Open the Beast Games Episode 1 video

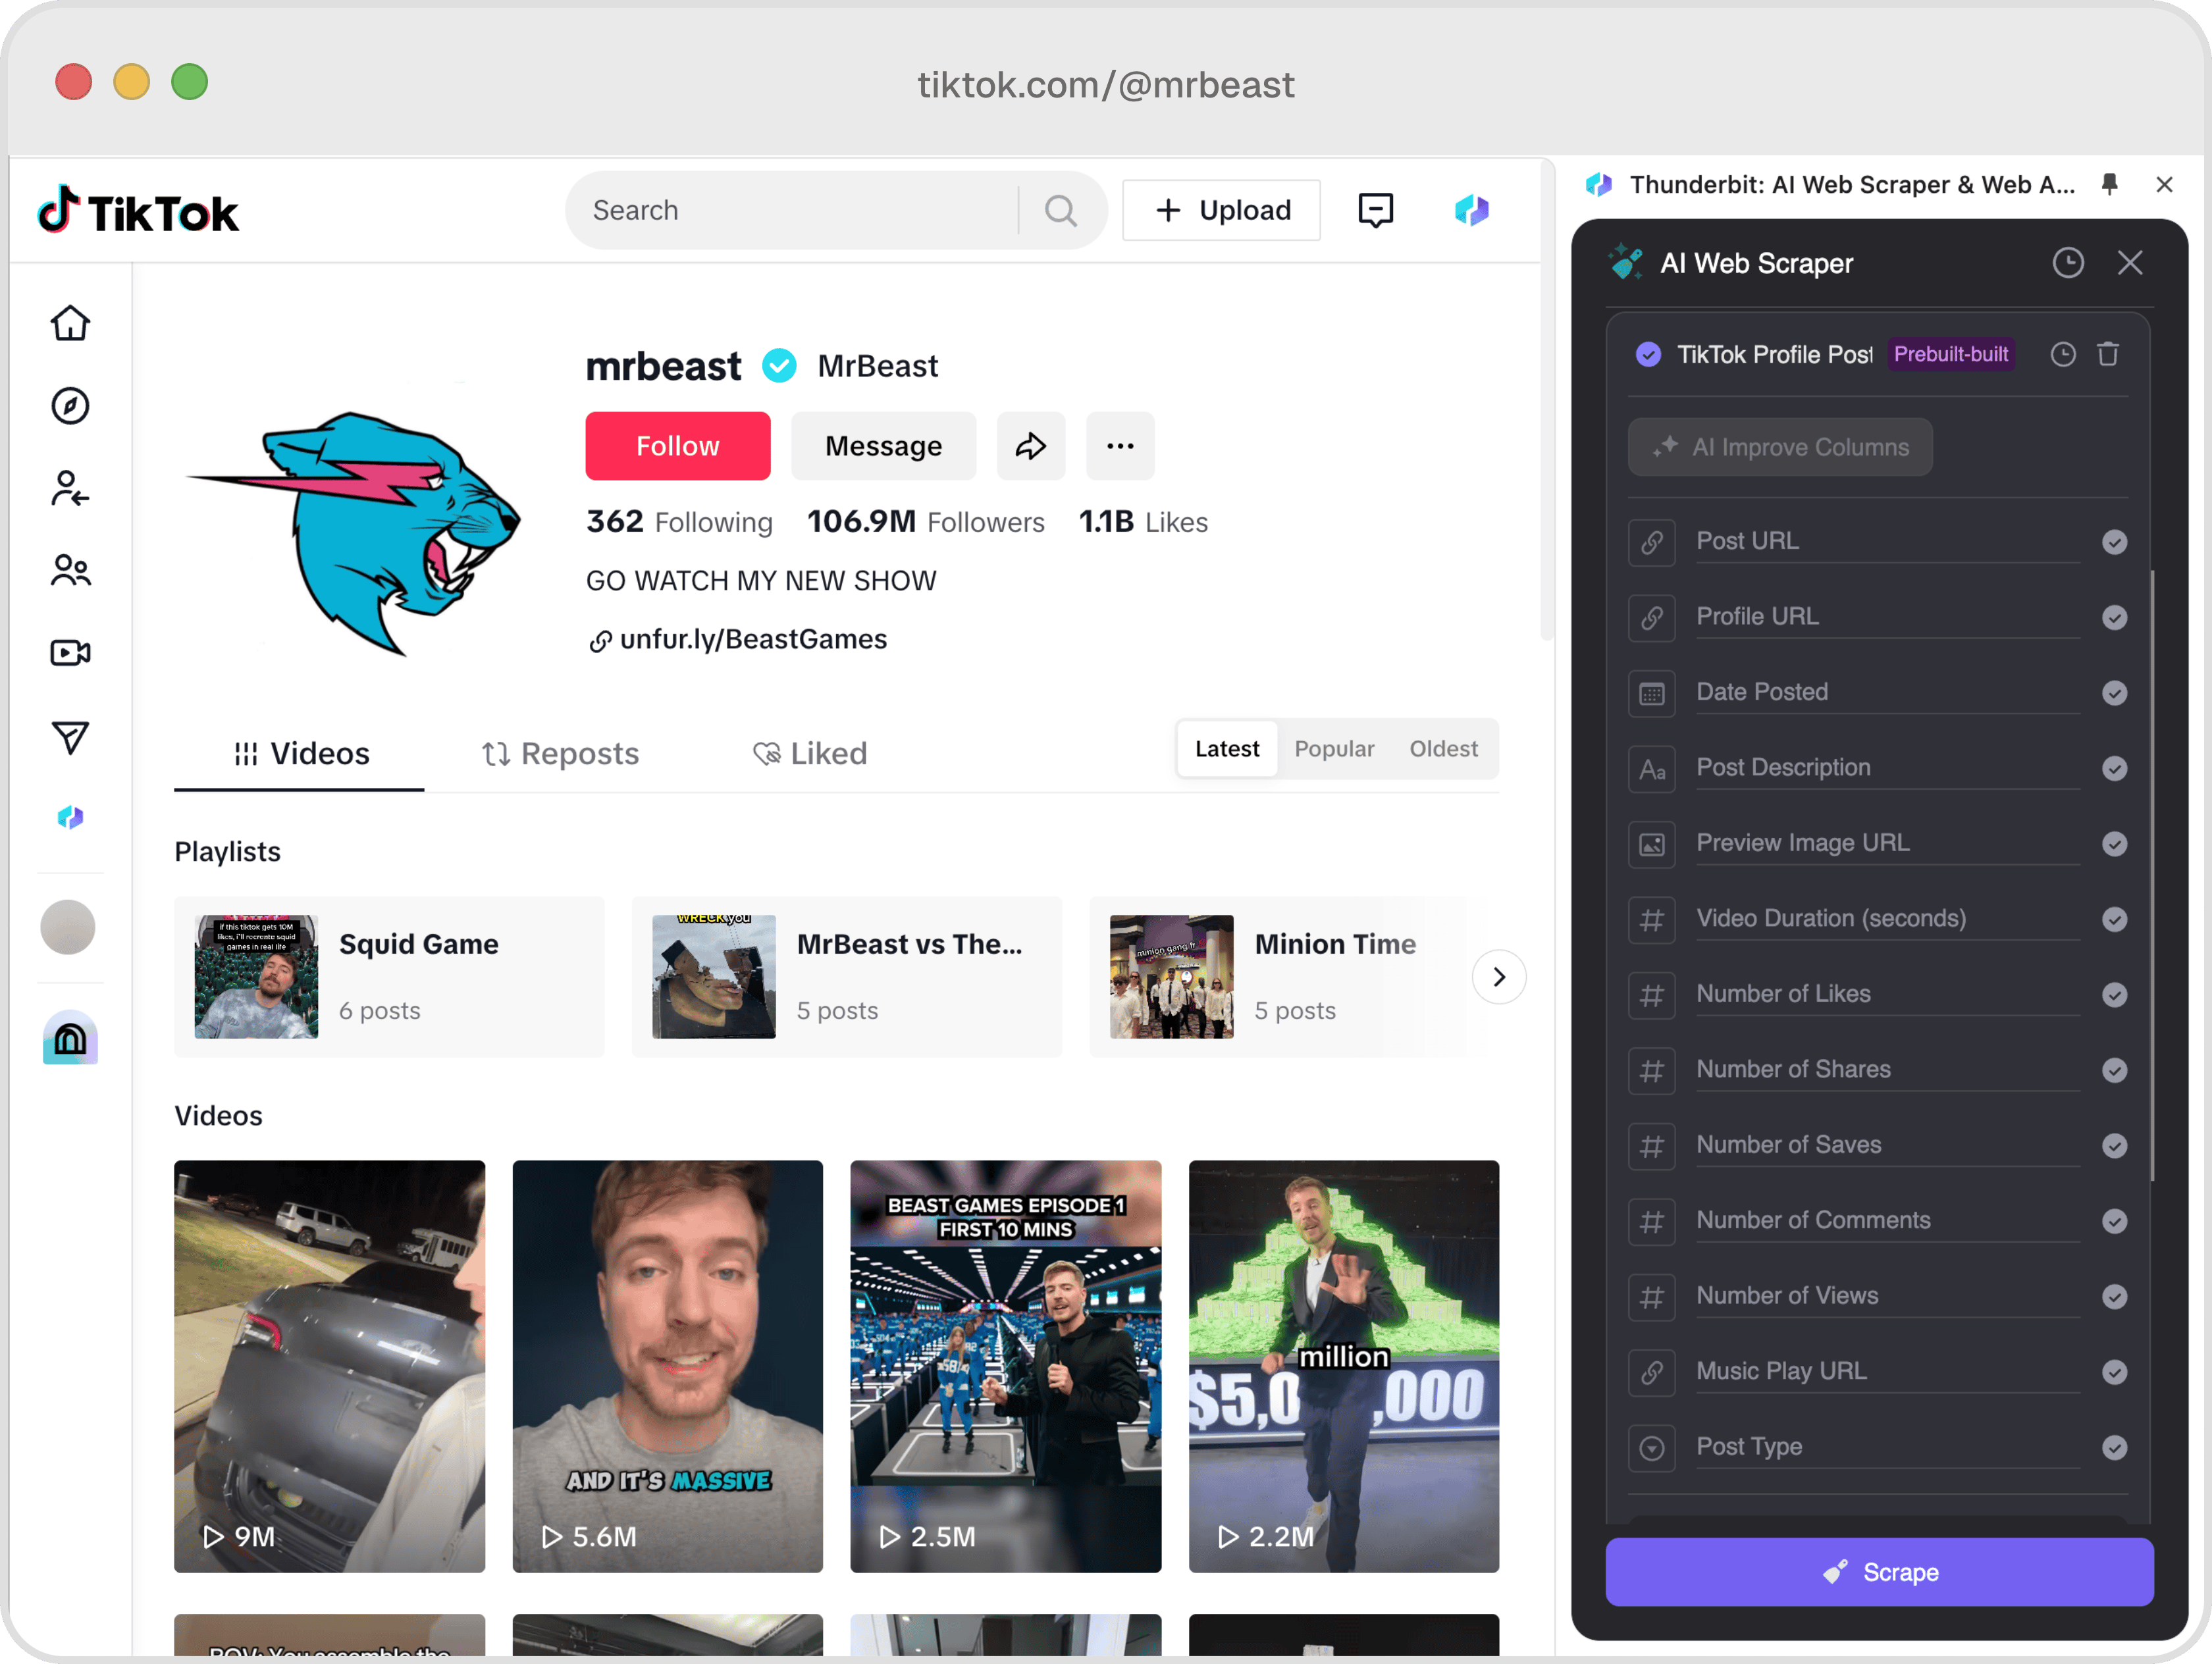click(1006, 1366)
